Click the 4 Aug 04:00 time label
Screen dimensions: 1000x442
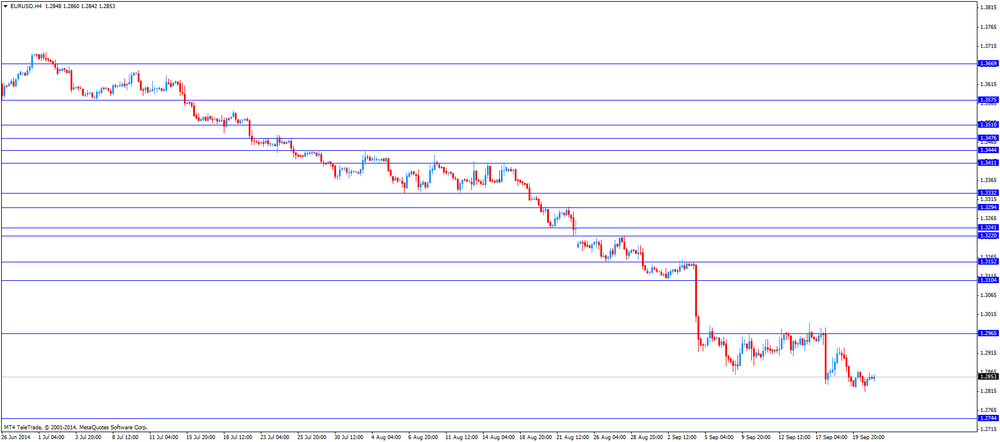coord(385,438)
